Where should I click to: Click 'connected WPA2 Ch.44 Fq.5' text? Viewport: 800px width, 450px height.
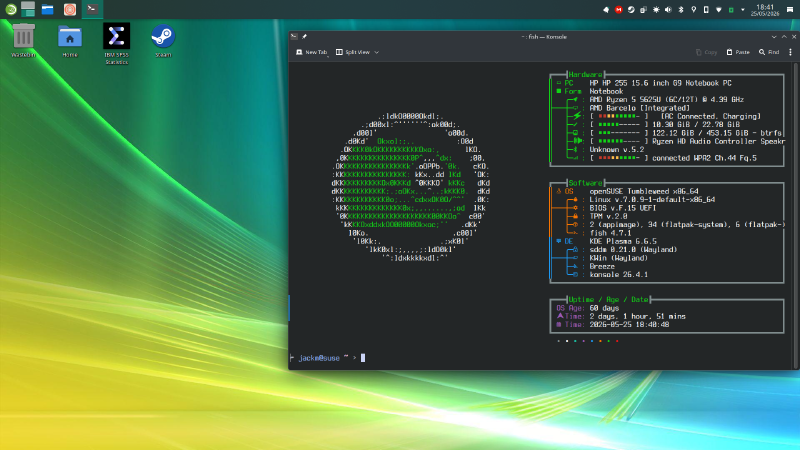coord(704,158)
